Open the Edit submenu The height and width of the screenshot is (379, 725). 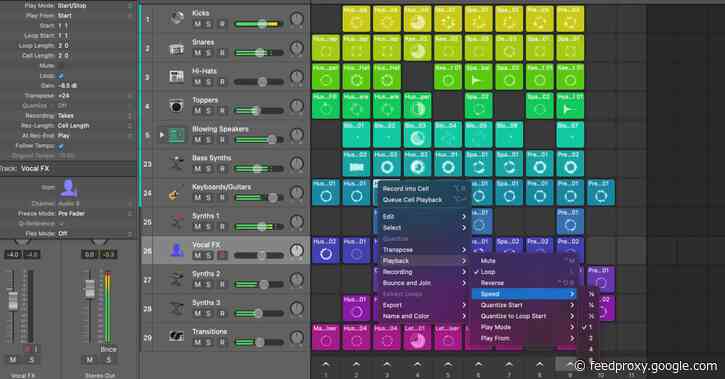pyautogui.click(x=424, y=216)
